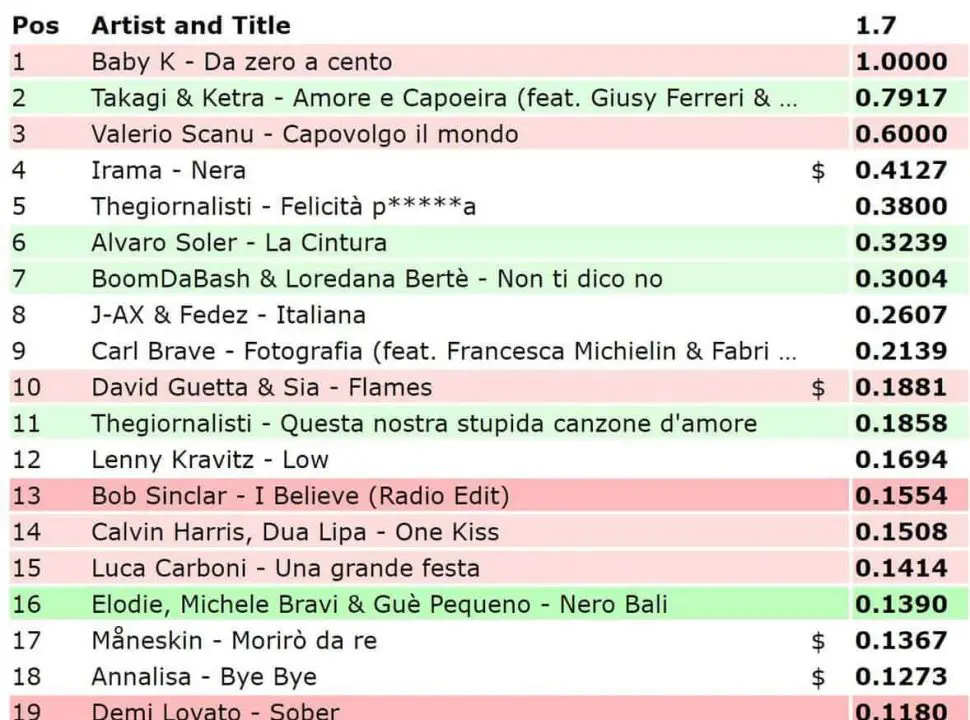Click the '1.7' column header
Image resolution: width=970 pixels, height=720 pixels.
pyautogui.click(x=876, y=26)
